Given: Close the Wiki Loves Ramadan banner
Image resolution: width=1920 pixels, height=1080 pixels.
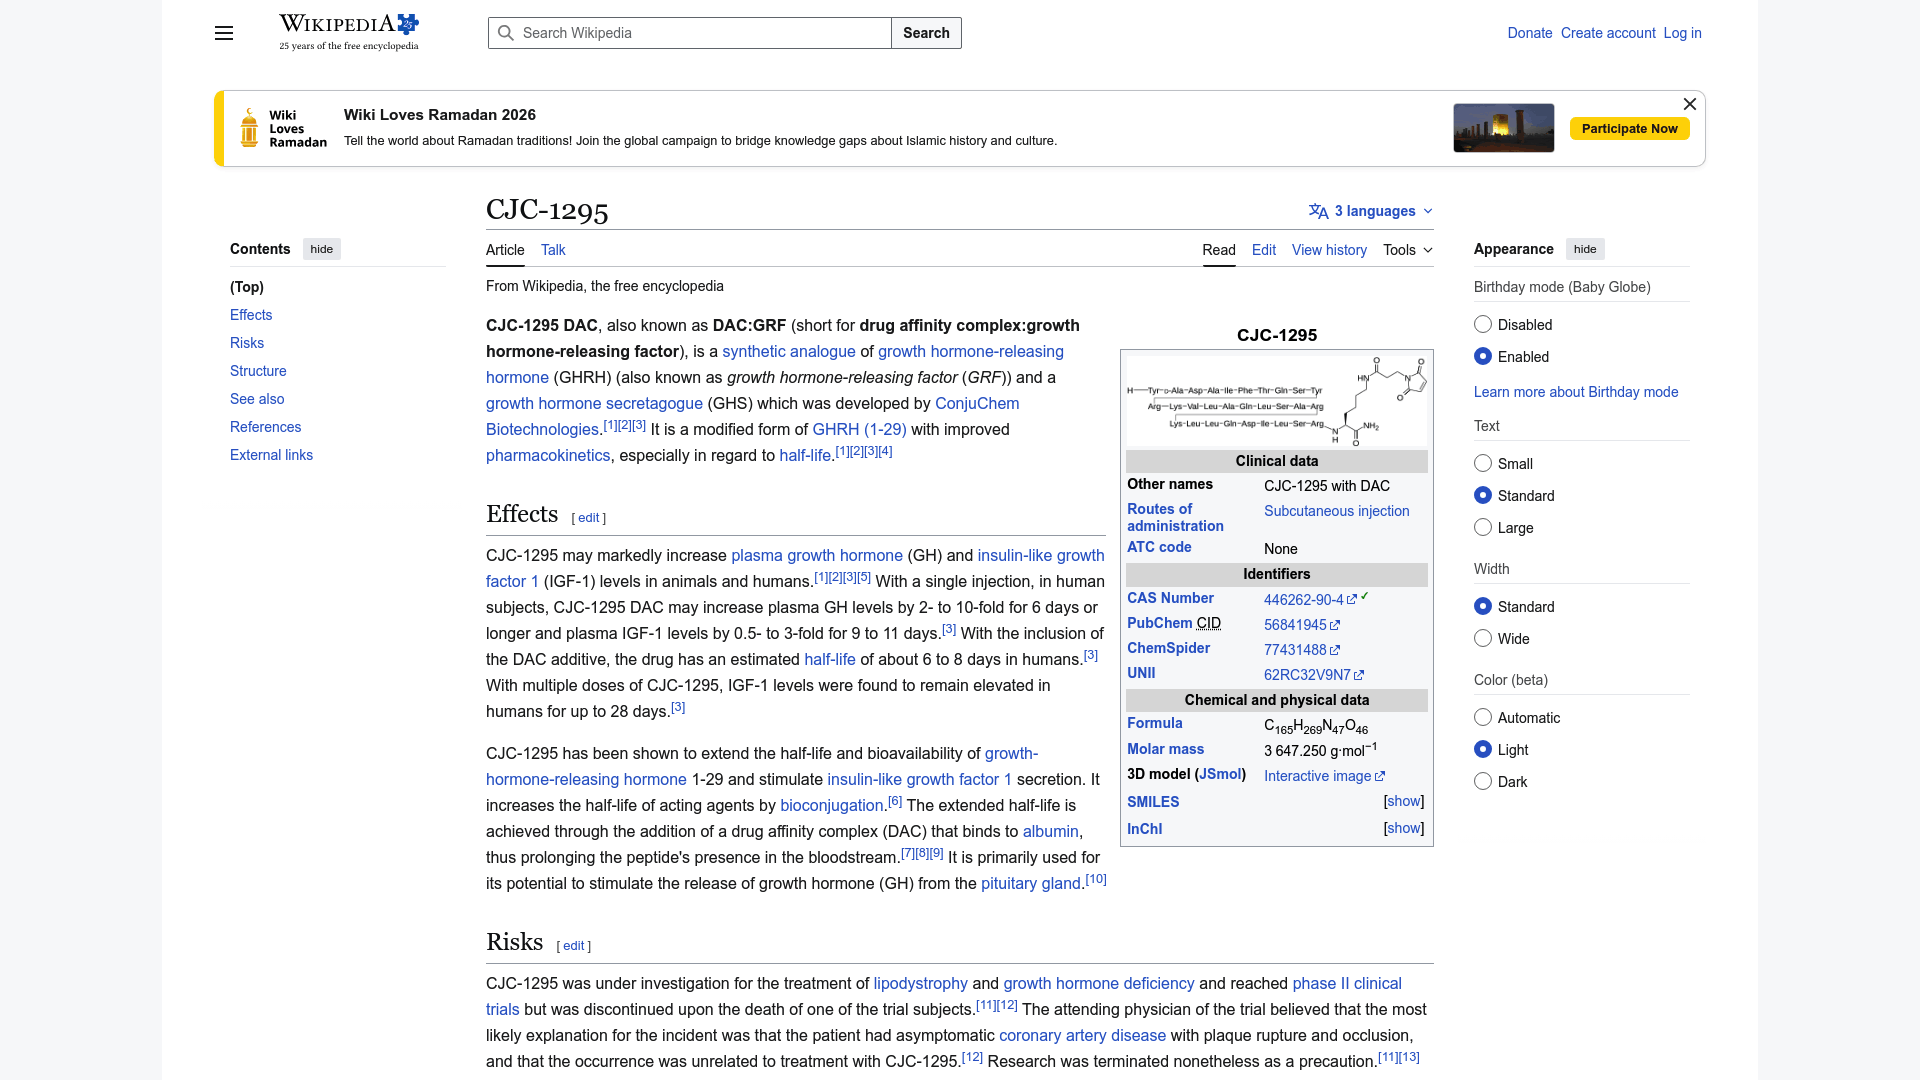Looking at the screenshot, I should [x=1689, y=104].
